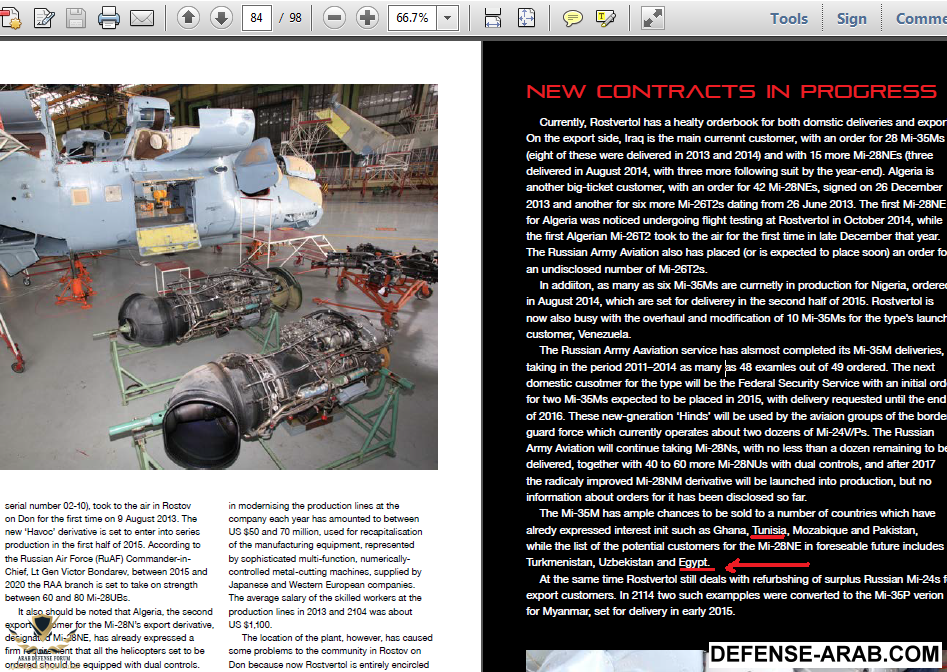Open the Tools panel
This screenshot has width=947, height=672.
tap(788, 18)
